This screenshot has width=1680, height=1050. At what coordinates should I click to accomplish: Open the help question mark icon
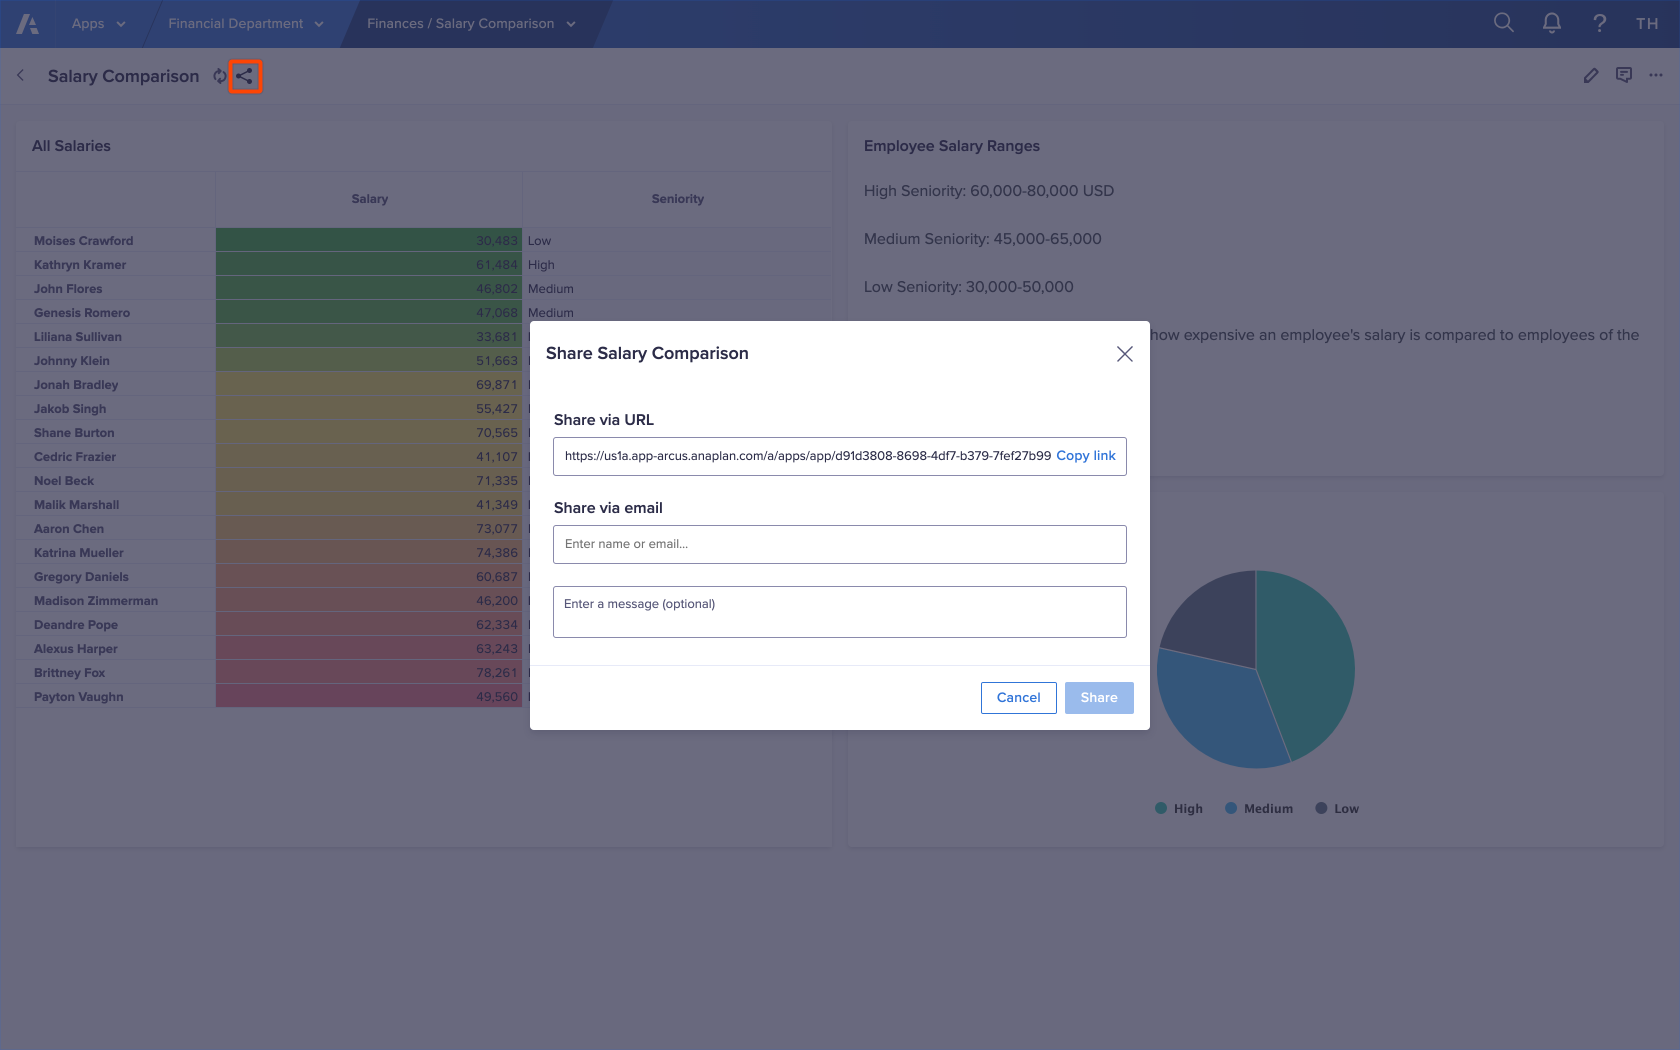click(1599, 23)
